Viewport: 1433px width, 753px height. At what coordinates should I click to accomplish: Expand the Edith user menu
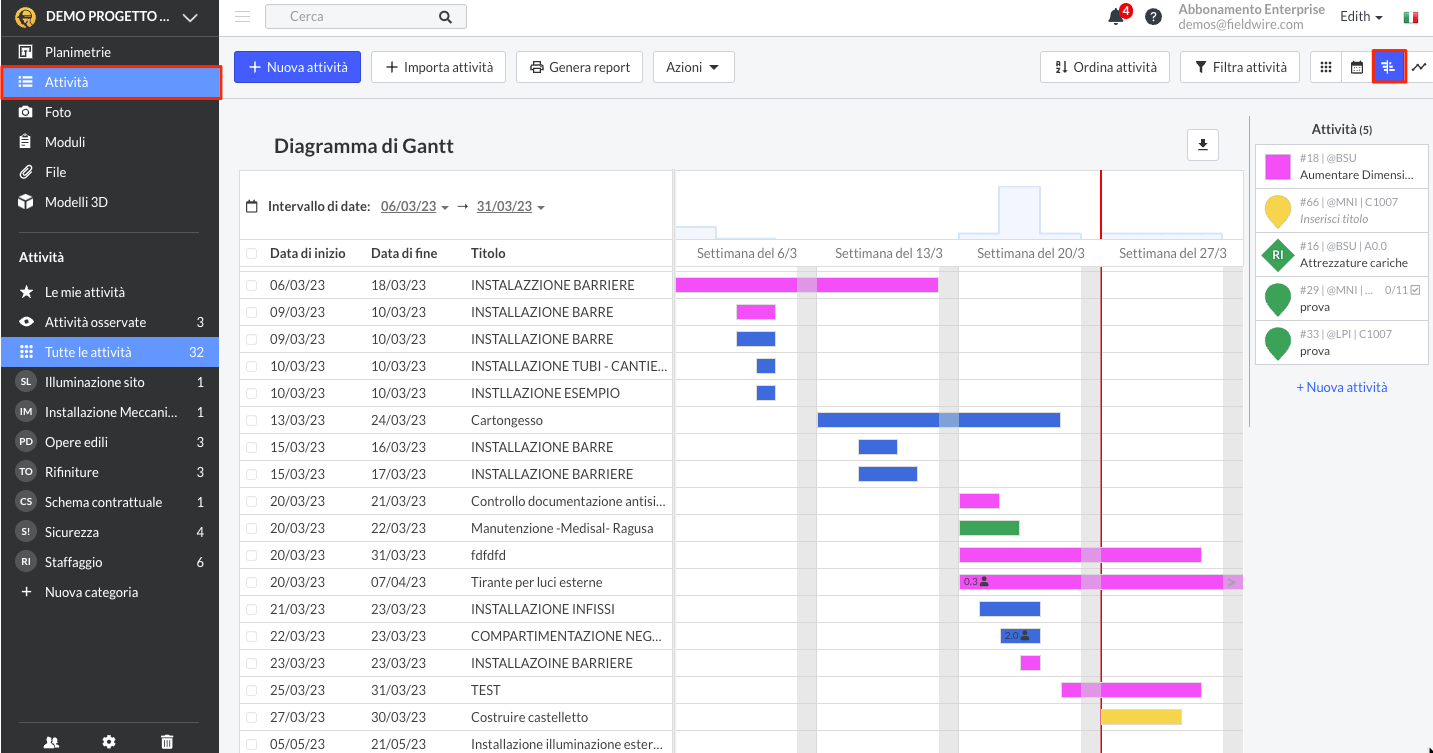click(1360, 16)
